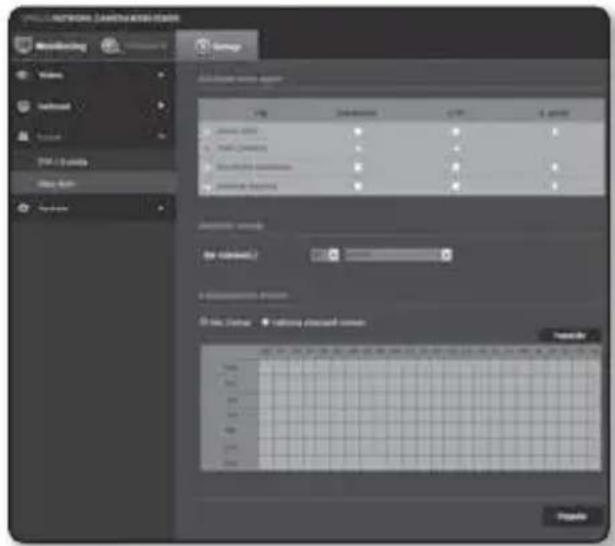Expand the last sidebar section arrow
615x546 pixels.
point(161,208)
